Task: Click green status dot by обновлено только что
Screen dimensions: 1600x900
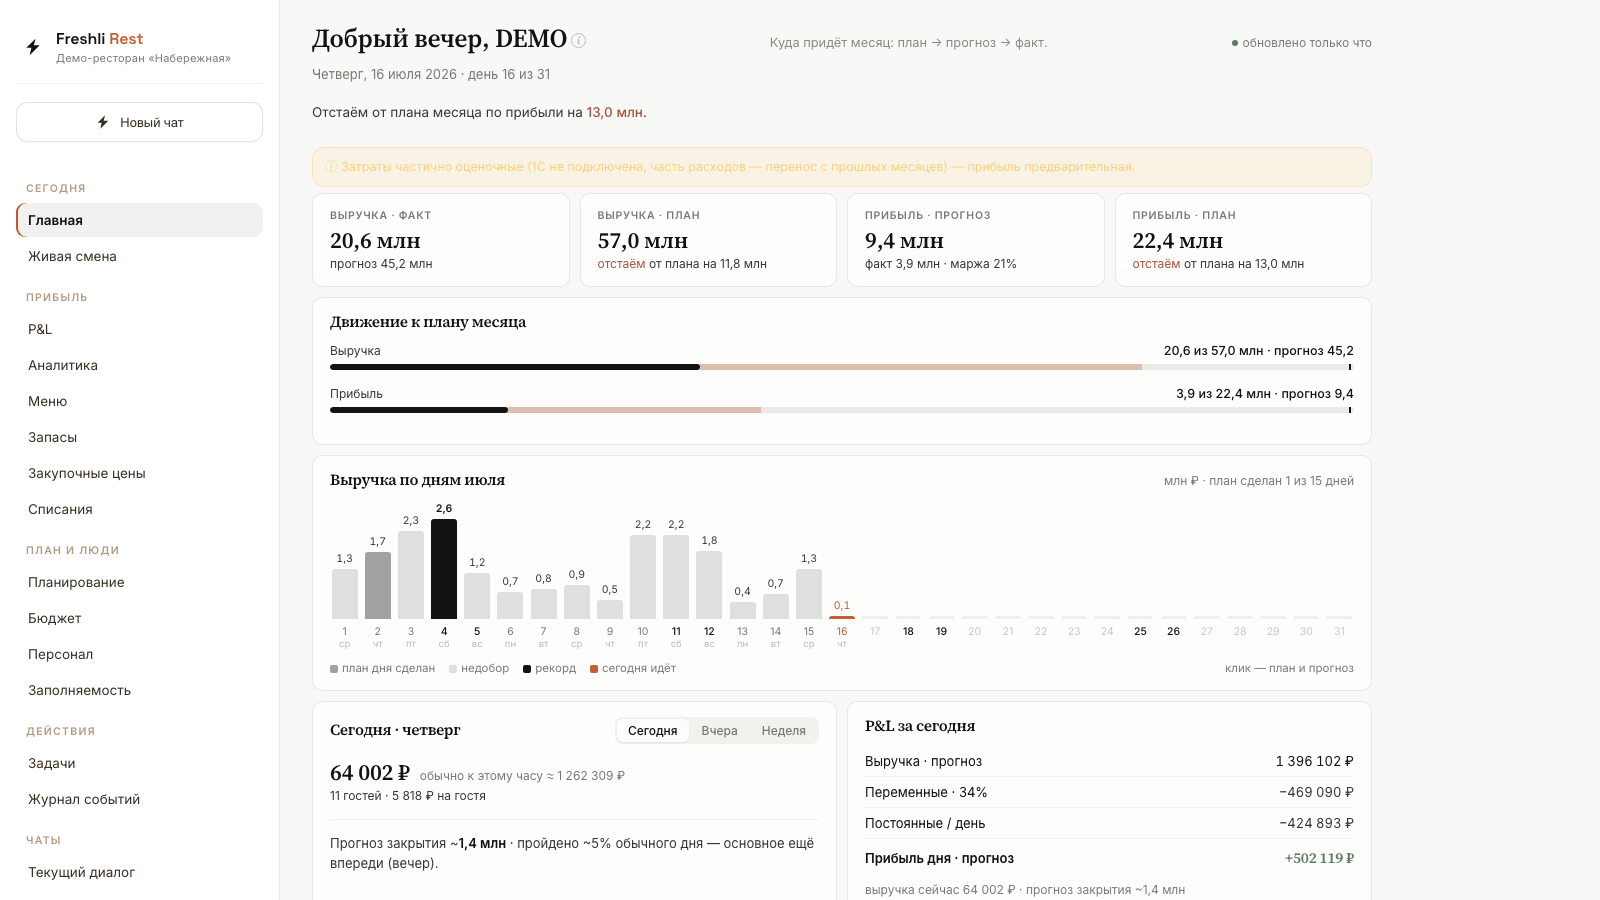Action: pos(1235,43)
